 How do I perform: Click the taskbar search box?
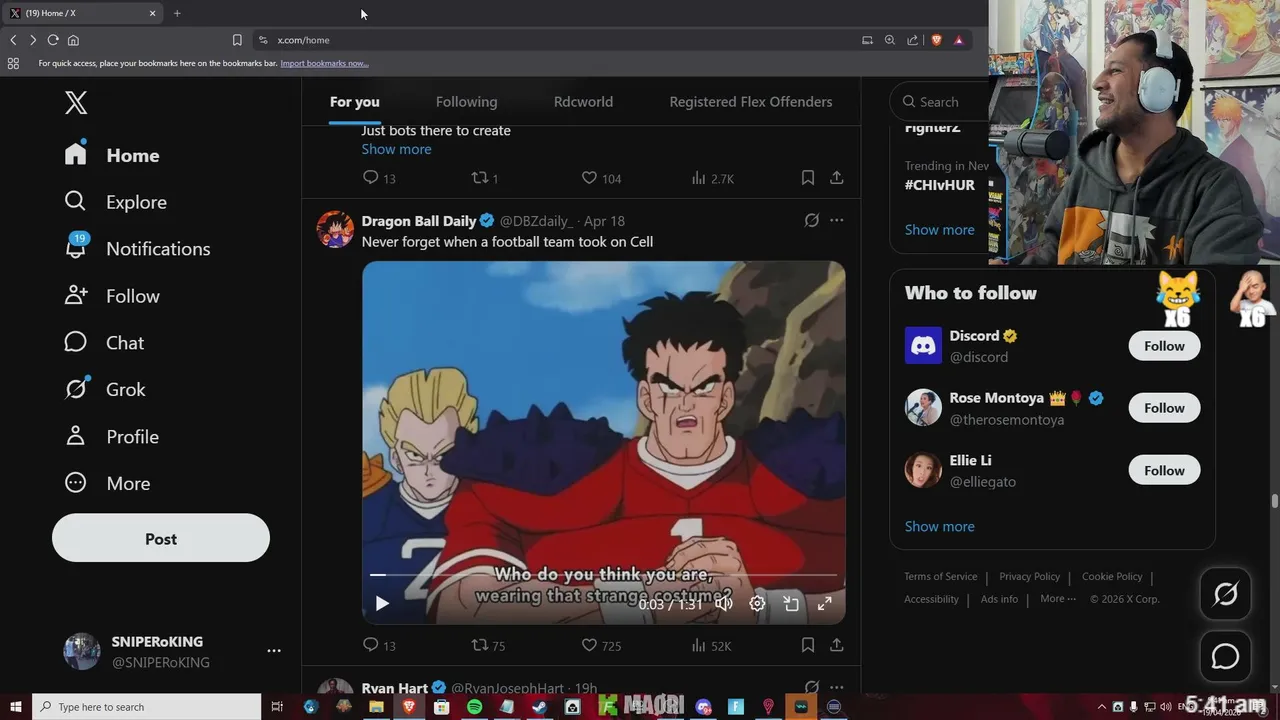point(146,707)
